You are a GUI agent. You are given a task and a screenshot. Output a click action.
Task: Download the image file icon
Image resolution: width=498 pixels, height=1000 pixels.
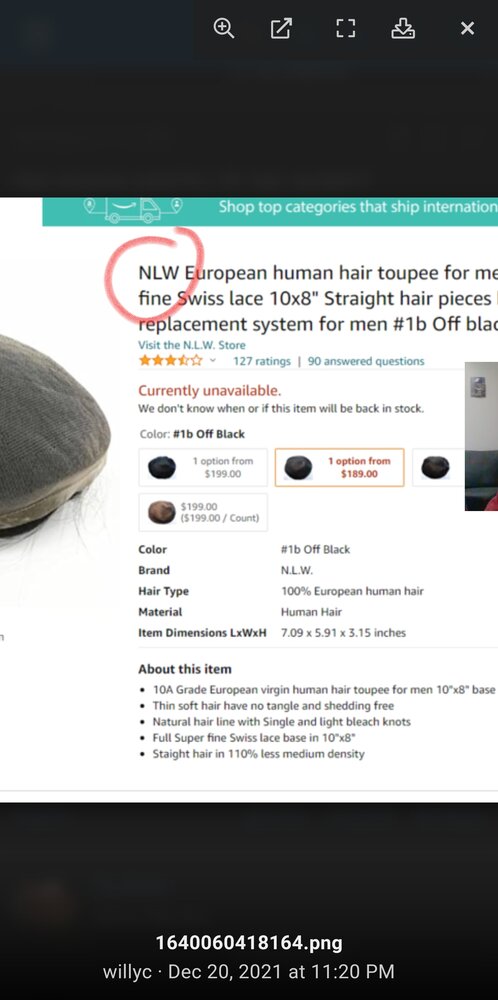pyautogui.click(x=403, y=28)
